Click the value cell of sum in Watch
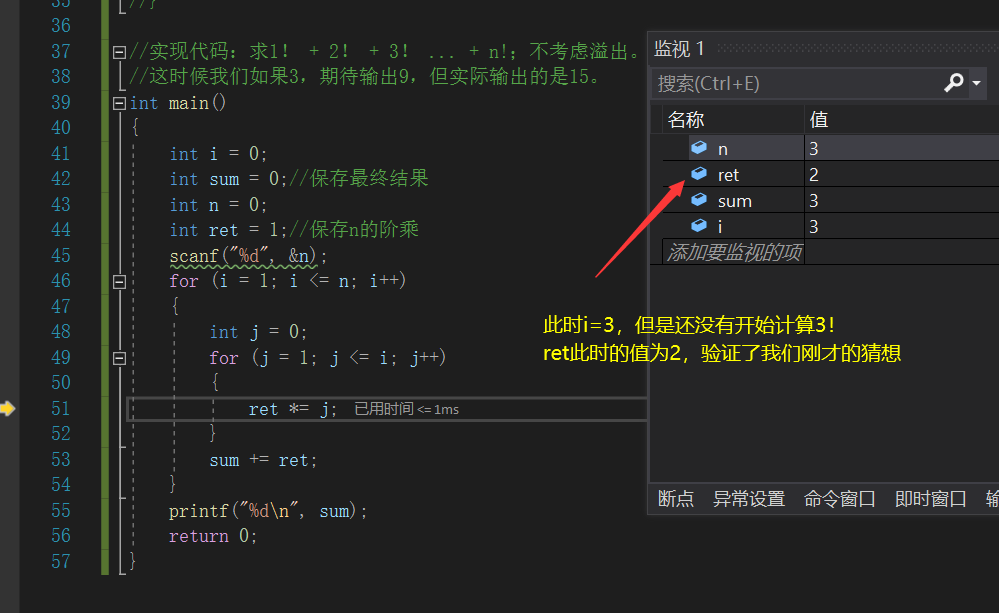Image resolution: width=999 pixels, height=613 pixels. (x=902, y=201)
